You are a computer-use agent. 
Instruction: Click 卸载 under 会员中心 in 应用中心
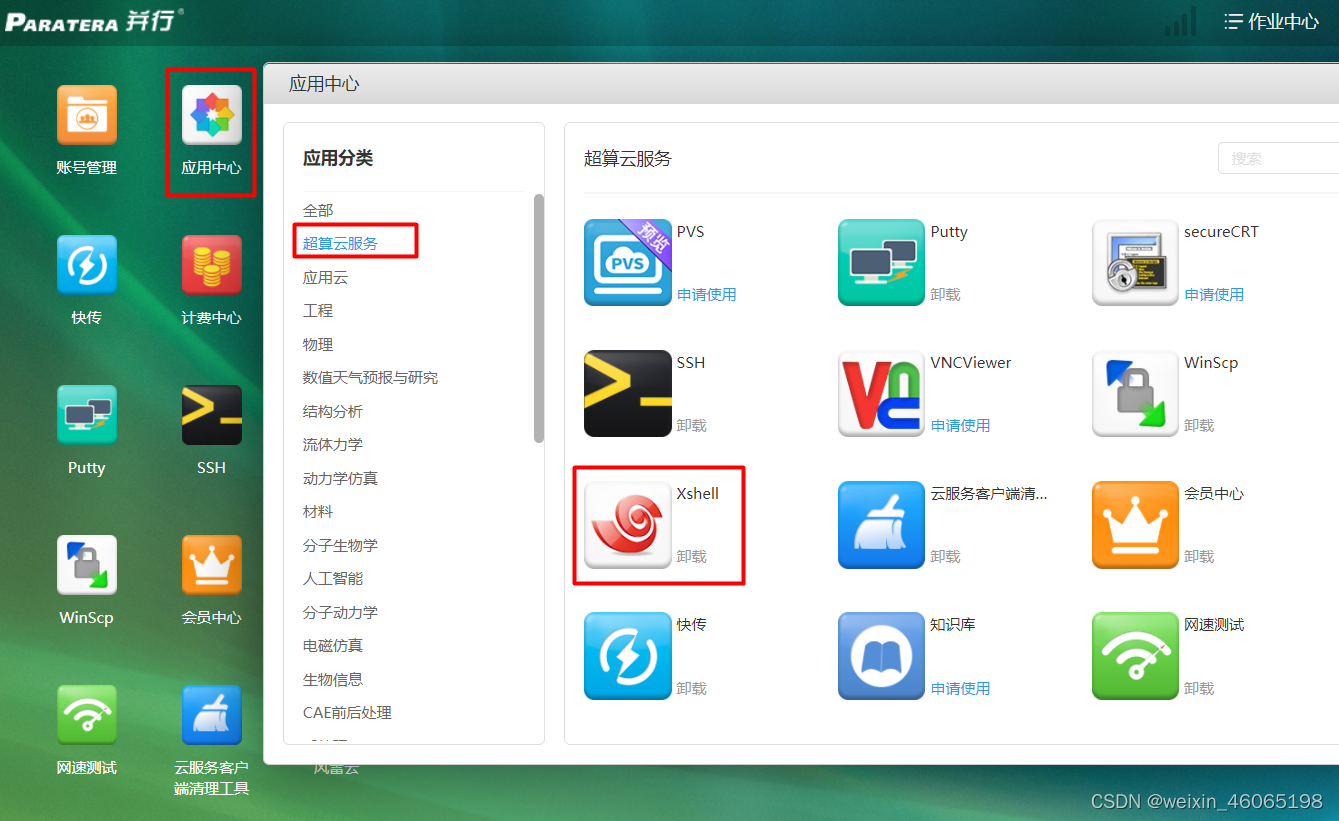(1199, 556)
